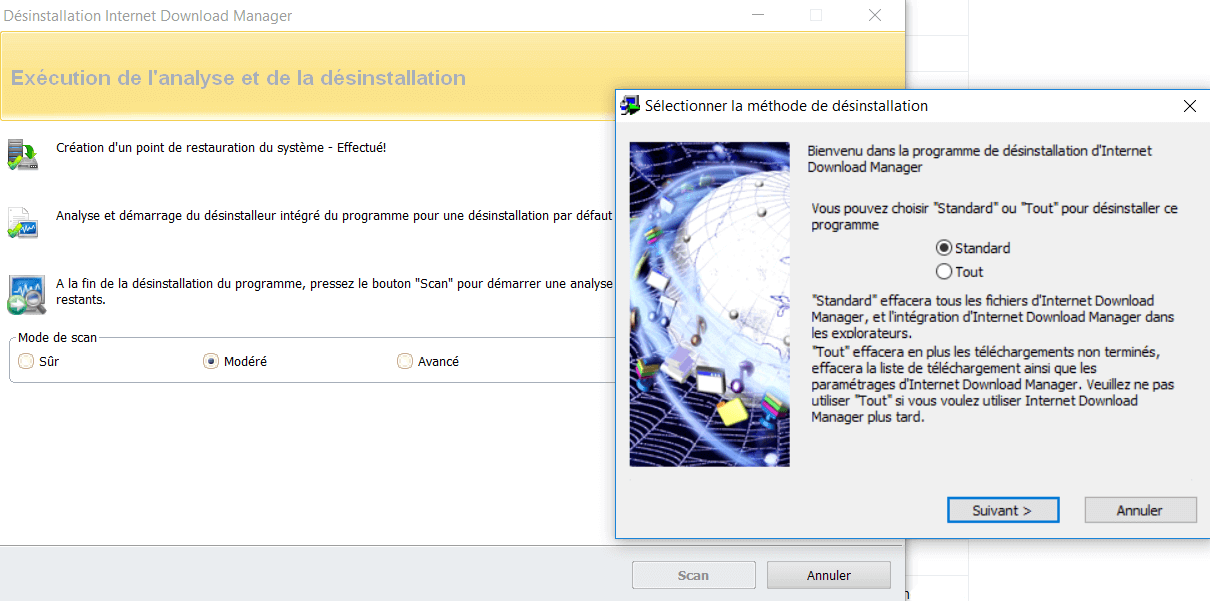Close the Désinstallation Internet Download Manager window

click(x=875, y=15)
